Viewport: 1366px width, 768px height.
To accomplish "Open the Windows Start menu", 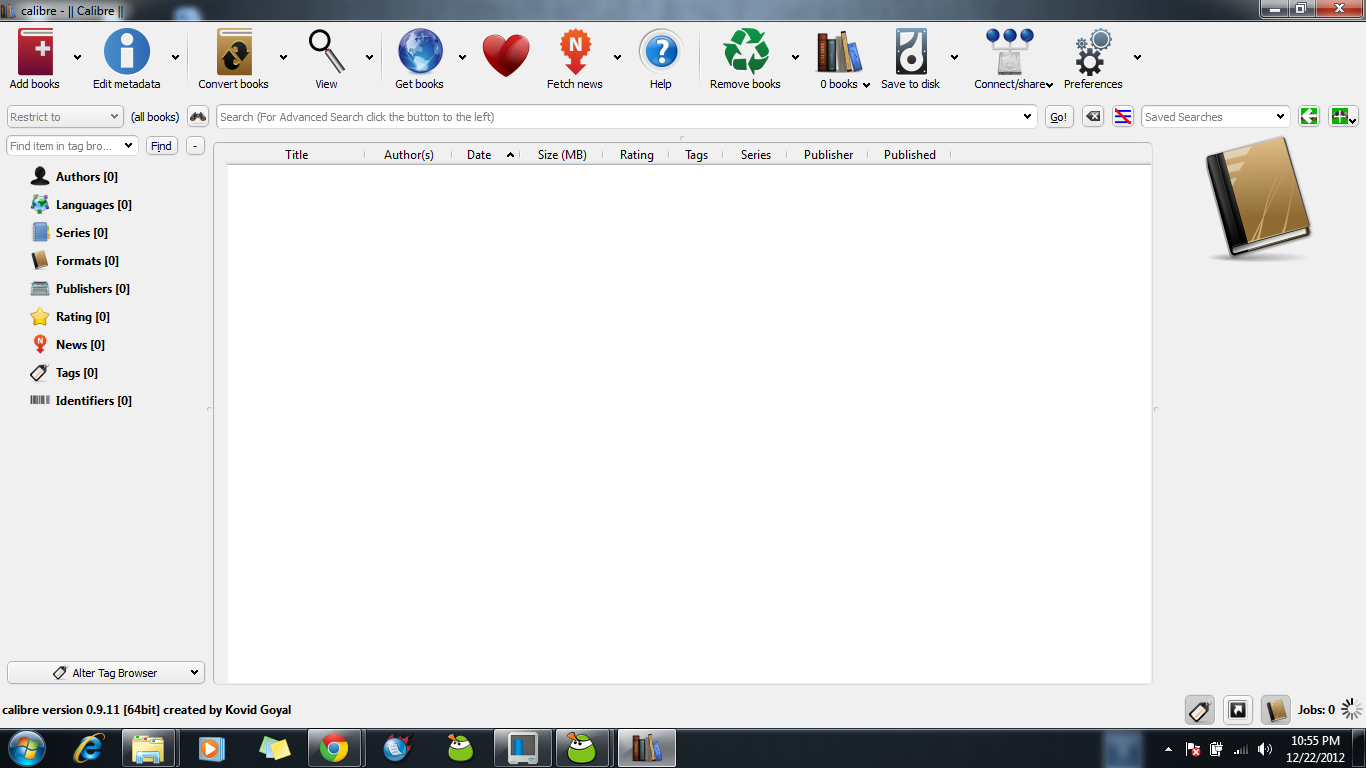I will pos(27,748).
